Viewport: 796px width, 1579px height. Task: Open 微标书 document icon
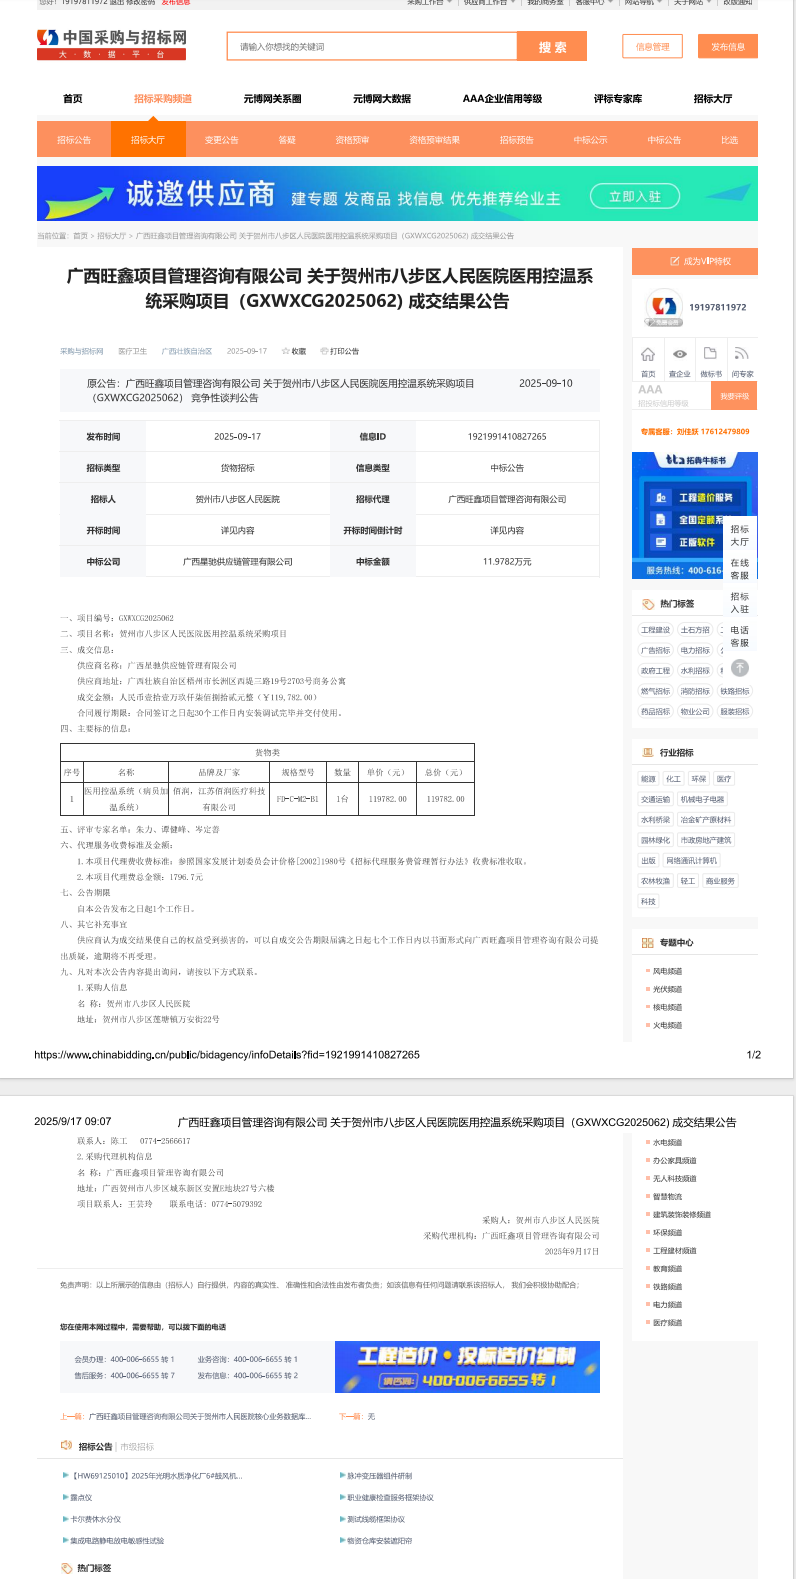pyautogui.click(x=710, y=354)
